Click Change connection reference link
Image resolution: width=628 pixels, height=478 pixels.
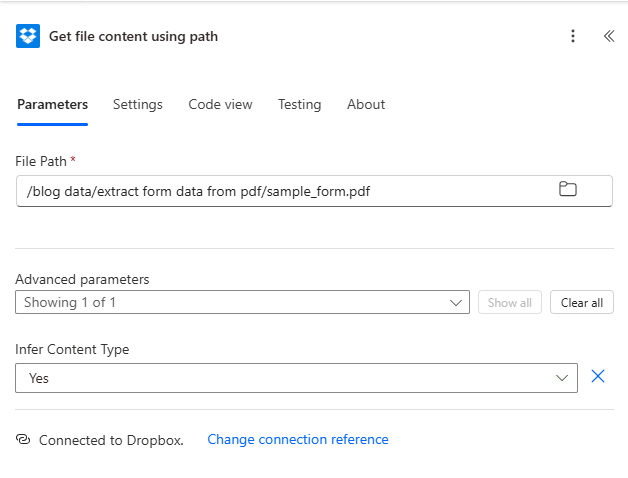coord(298,440)
